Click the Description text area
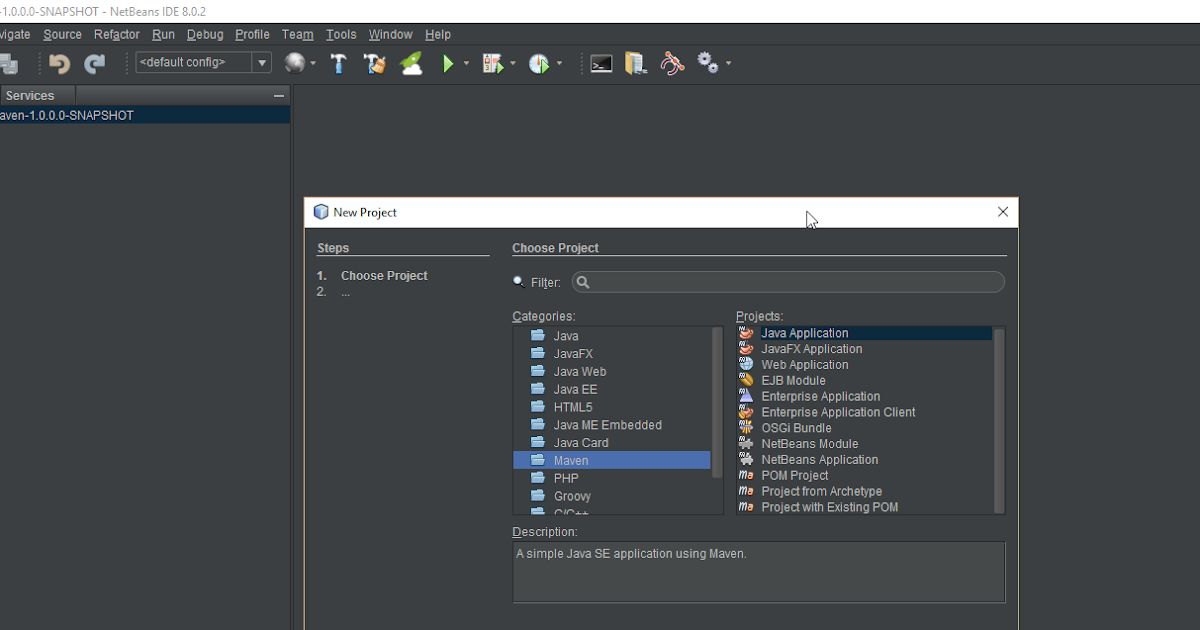 pyautogui.click(x=759, y=572)
